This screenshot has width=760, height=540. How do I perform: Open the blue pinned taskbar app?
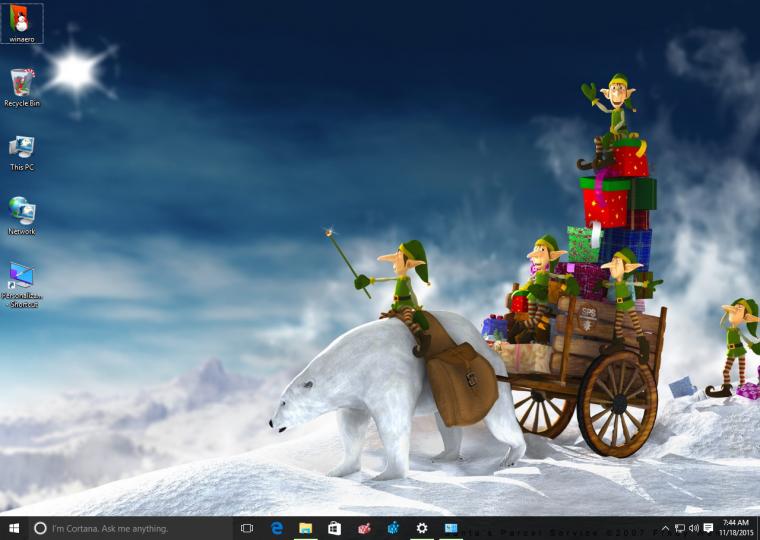393,528
